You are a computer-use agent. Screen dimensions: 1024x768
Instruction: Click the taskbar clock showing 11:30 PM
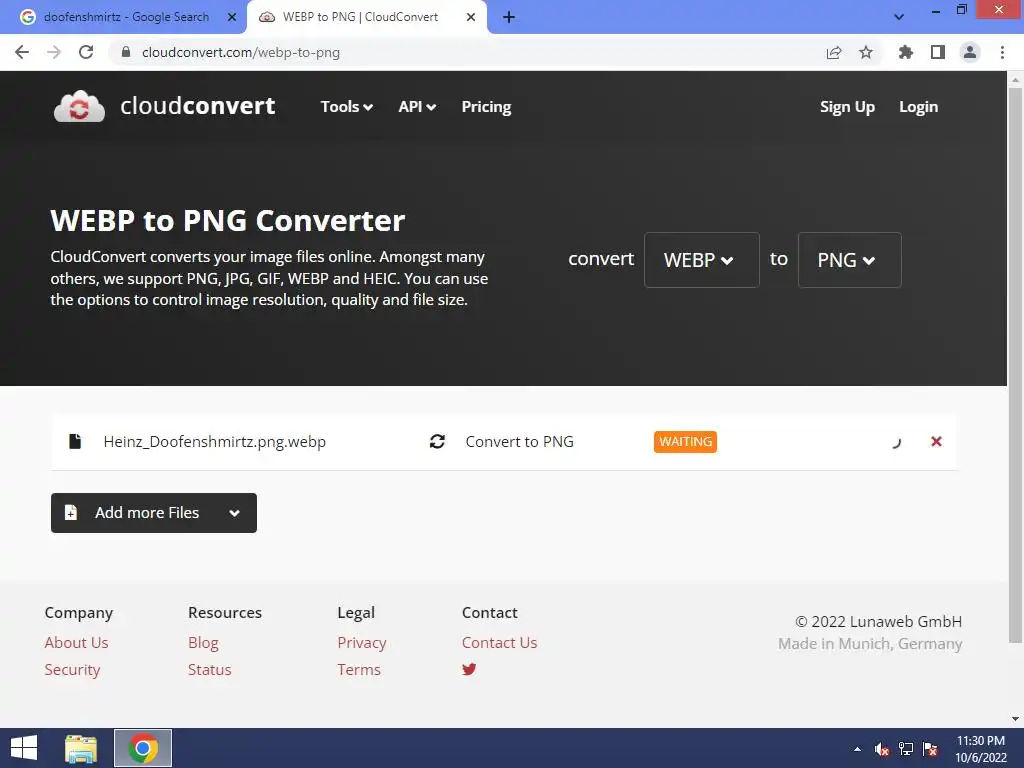click(980, 749)
